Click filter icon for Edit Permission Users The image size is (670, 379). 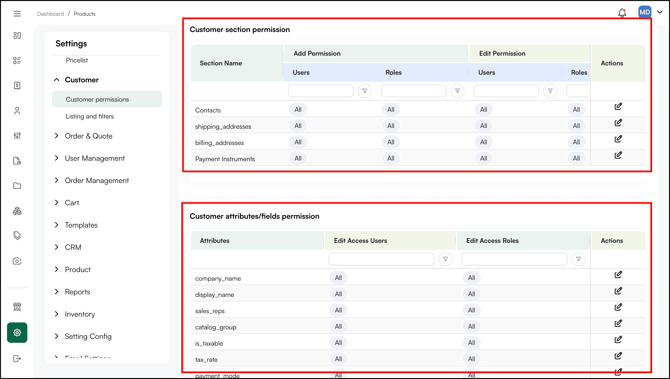click(550, 91)
